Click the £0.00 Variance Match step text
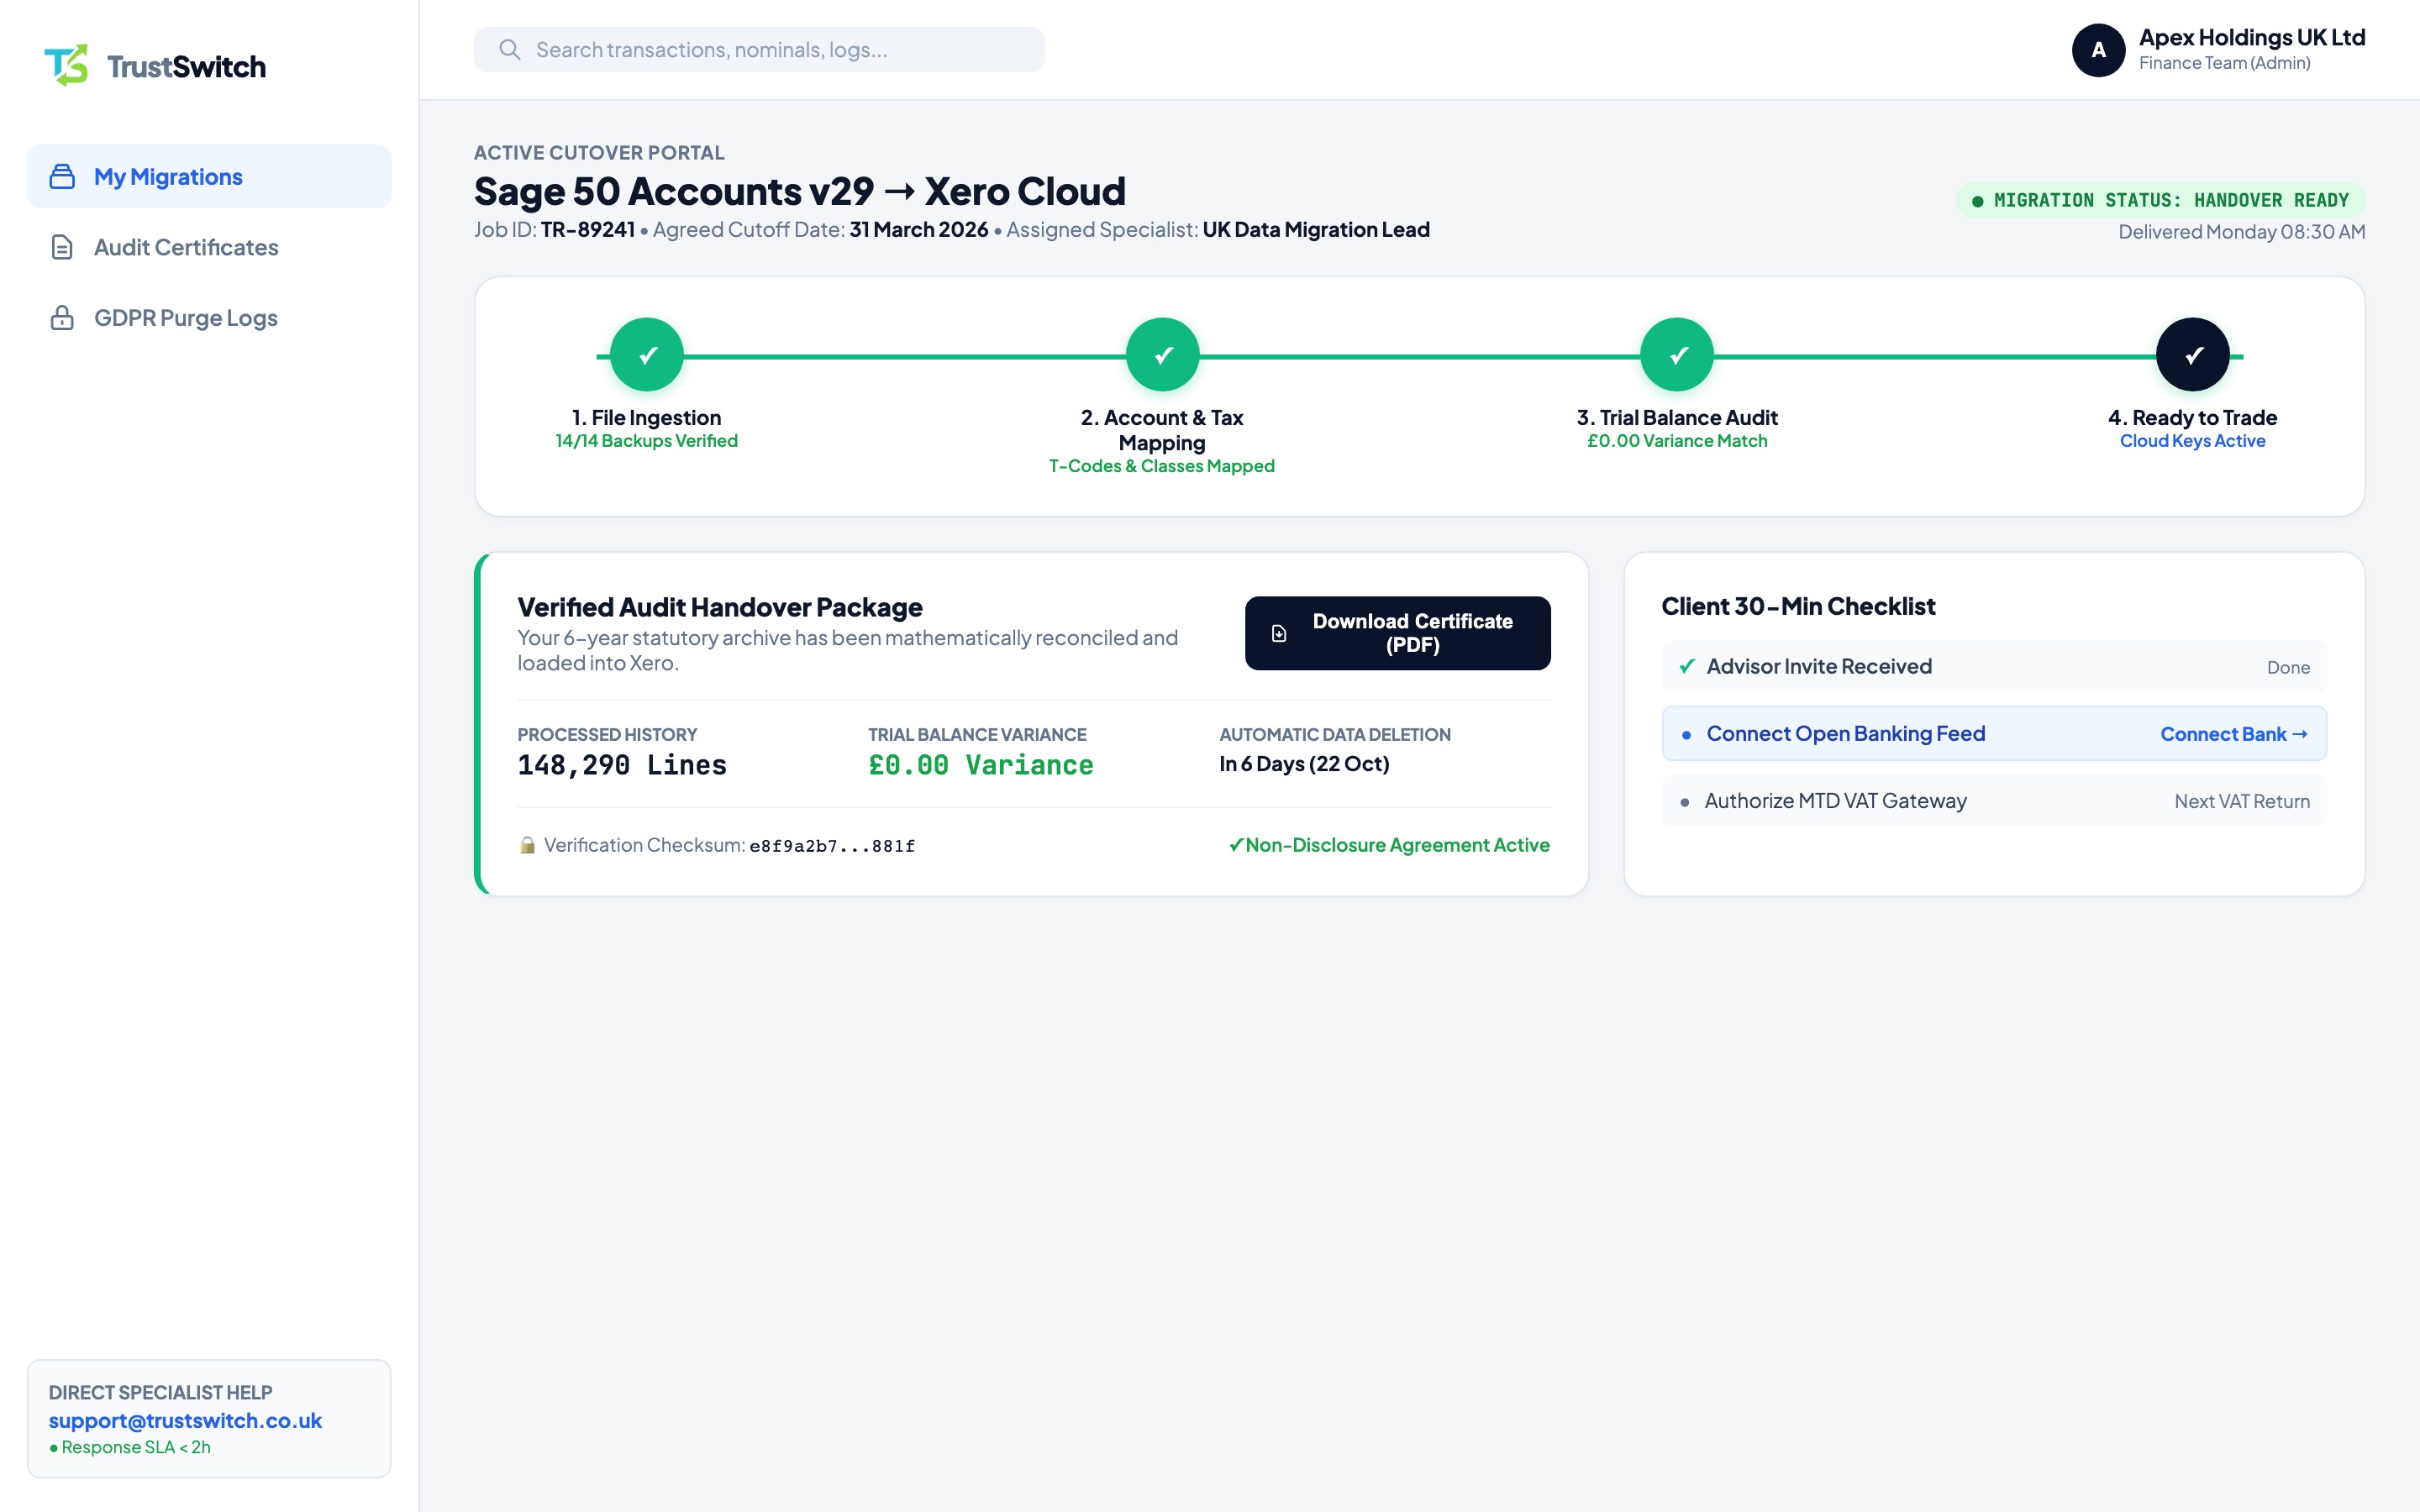 (1677, 441)
